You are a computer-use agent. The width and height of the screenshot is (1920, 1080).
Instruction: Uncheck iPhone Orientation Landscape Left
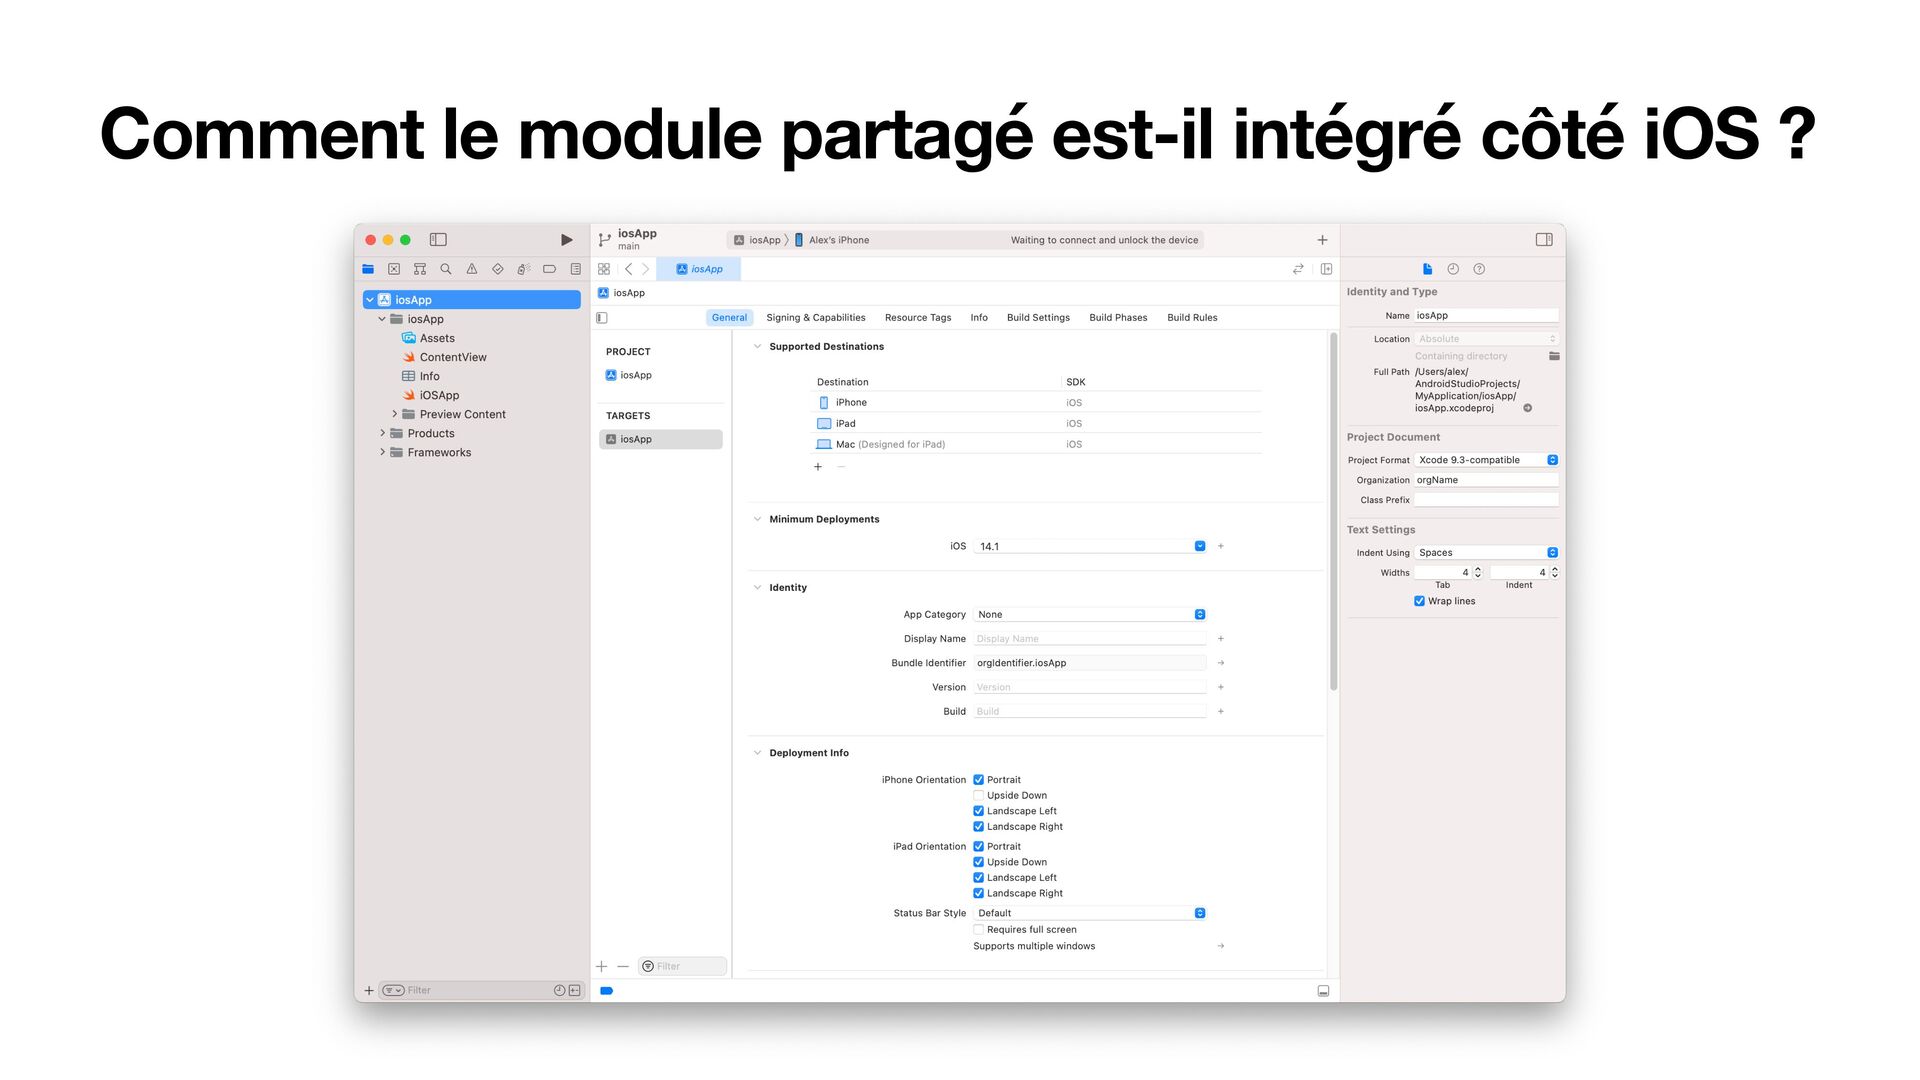(979, 811)
